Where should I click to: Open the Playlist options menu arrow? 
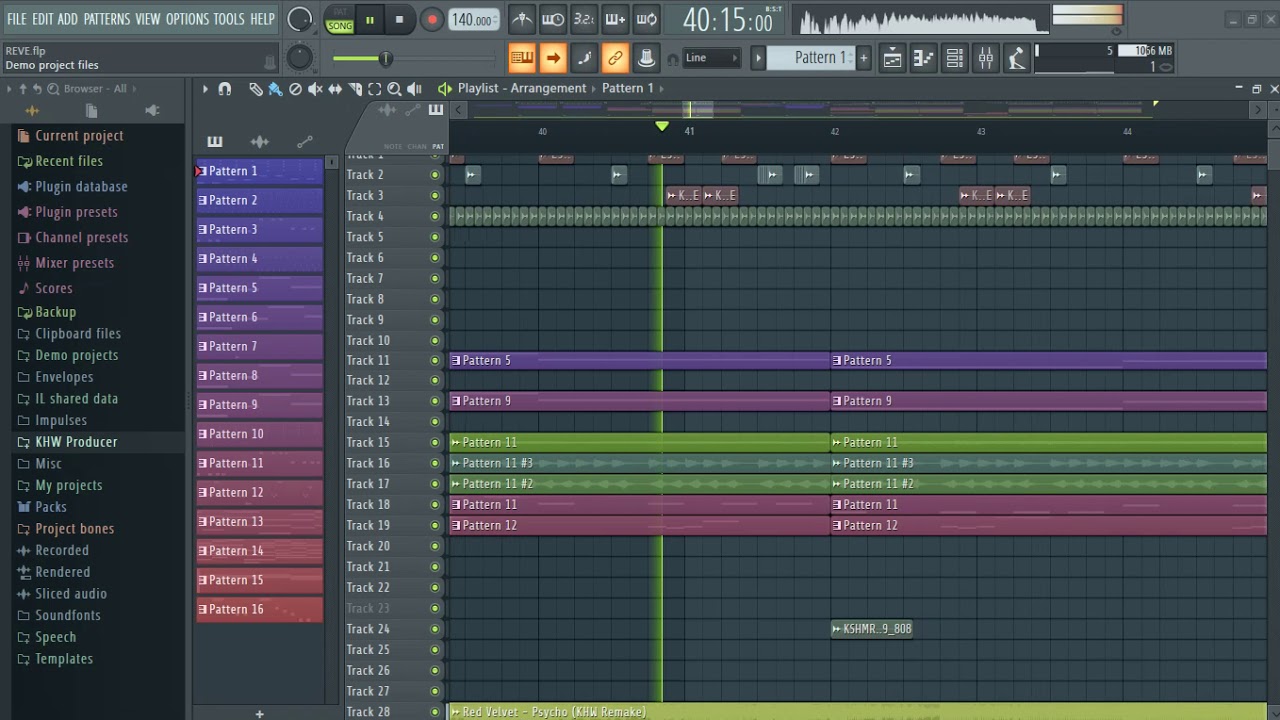tap(205, 89)
